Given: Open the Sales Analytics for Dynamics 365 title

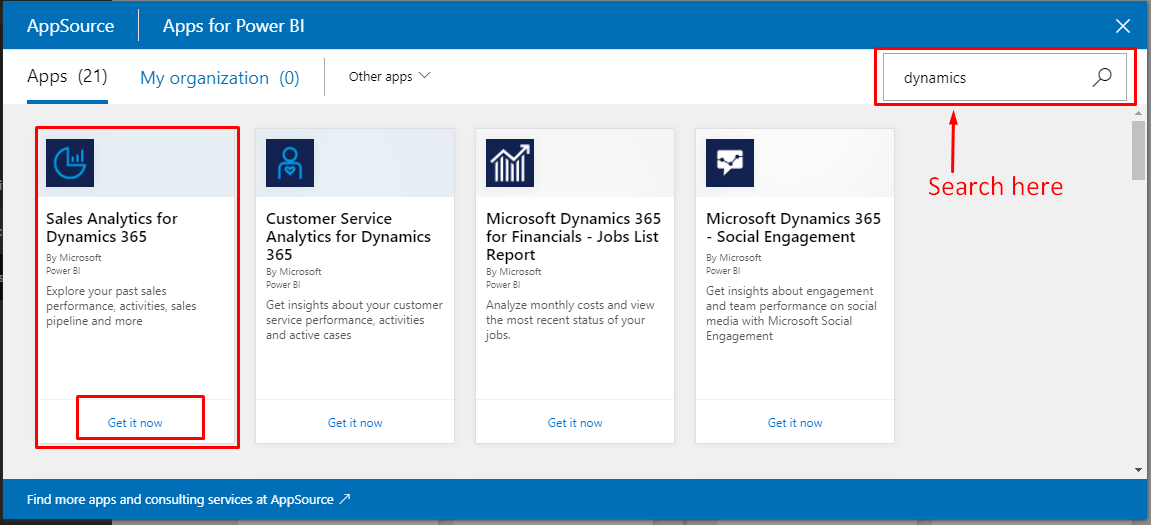Looking at the screenshot, I should [x=112, y=228].
